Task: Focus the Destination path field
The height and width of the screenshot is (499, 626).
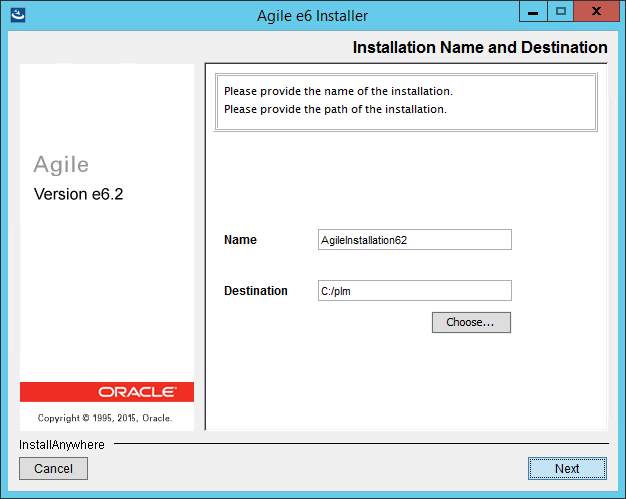Action: 414,291
